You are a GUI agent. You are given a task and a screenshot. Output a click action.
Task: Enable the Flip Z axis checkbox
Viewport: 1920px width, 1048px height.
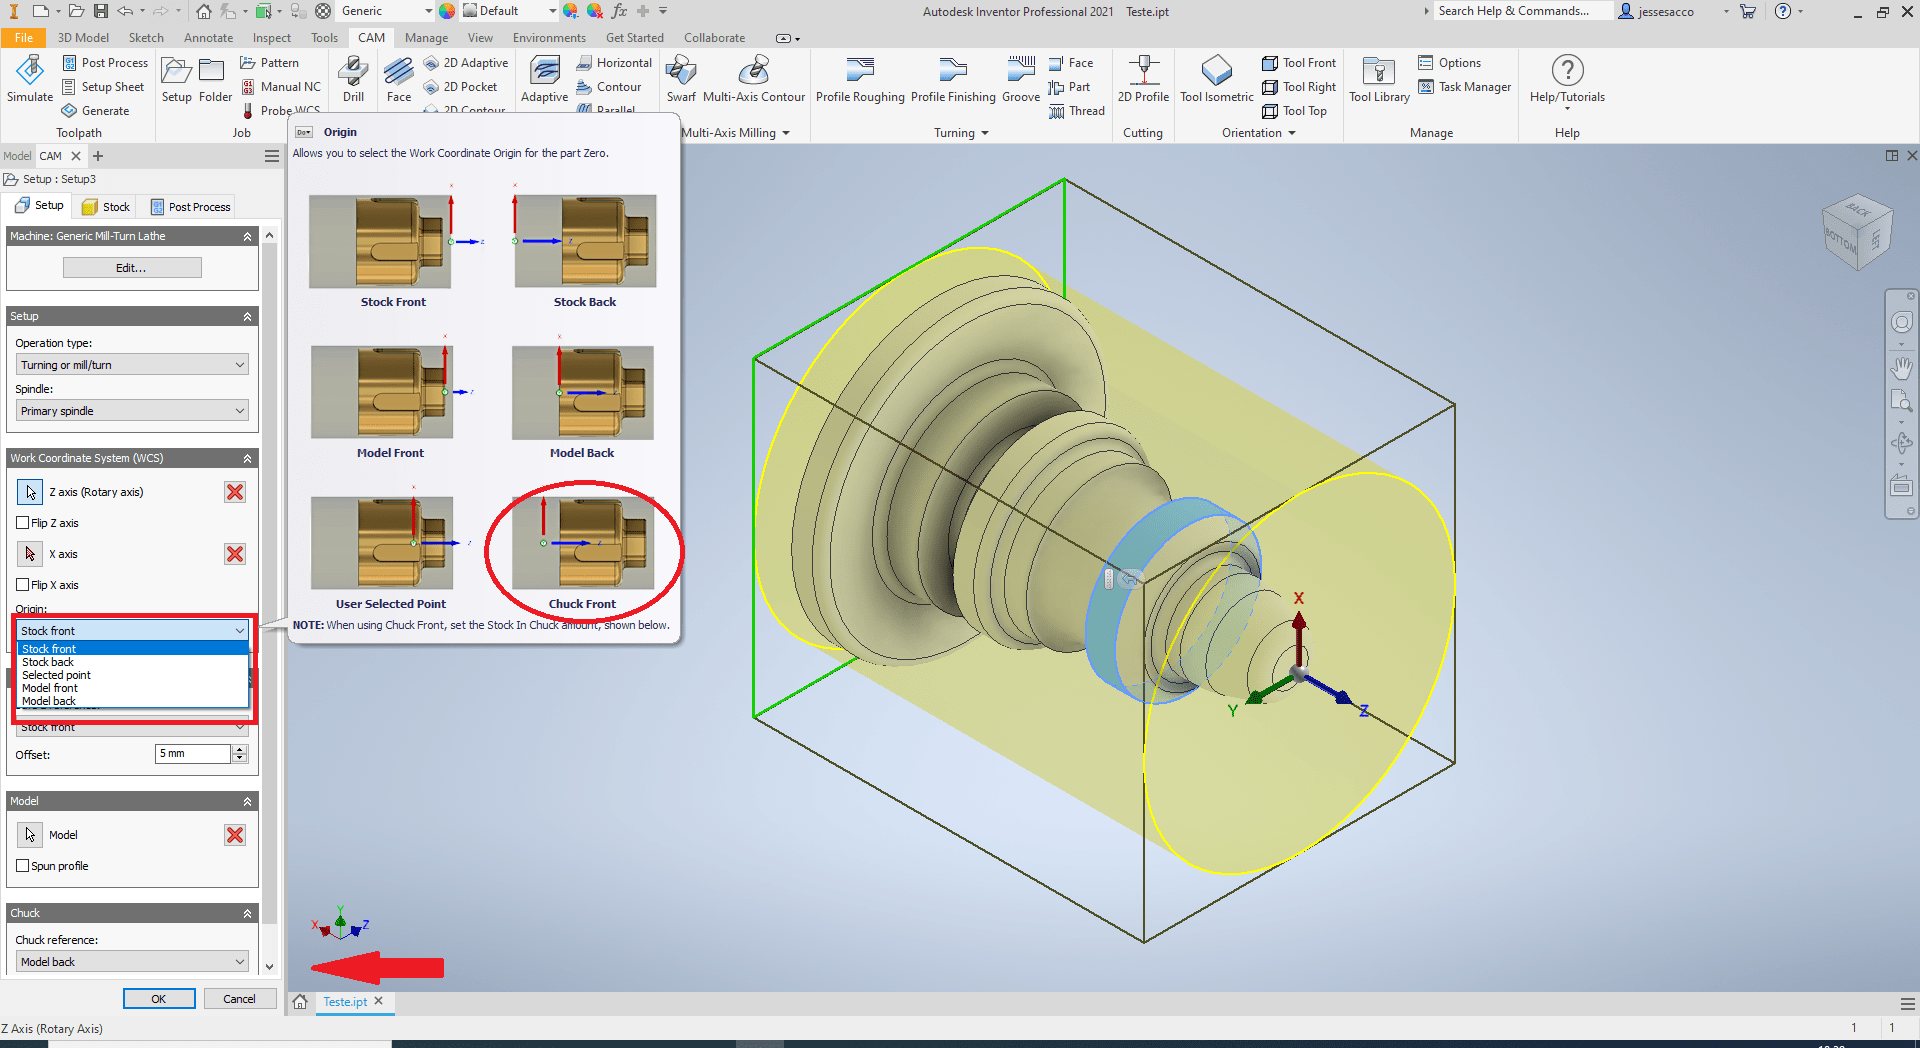(22, 522)
